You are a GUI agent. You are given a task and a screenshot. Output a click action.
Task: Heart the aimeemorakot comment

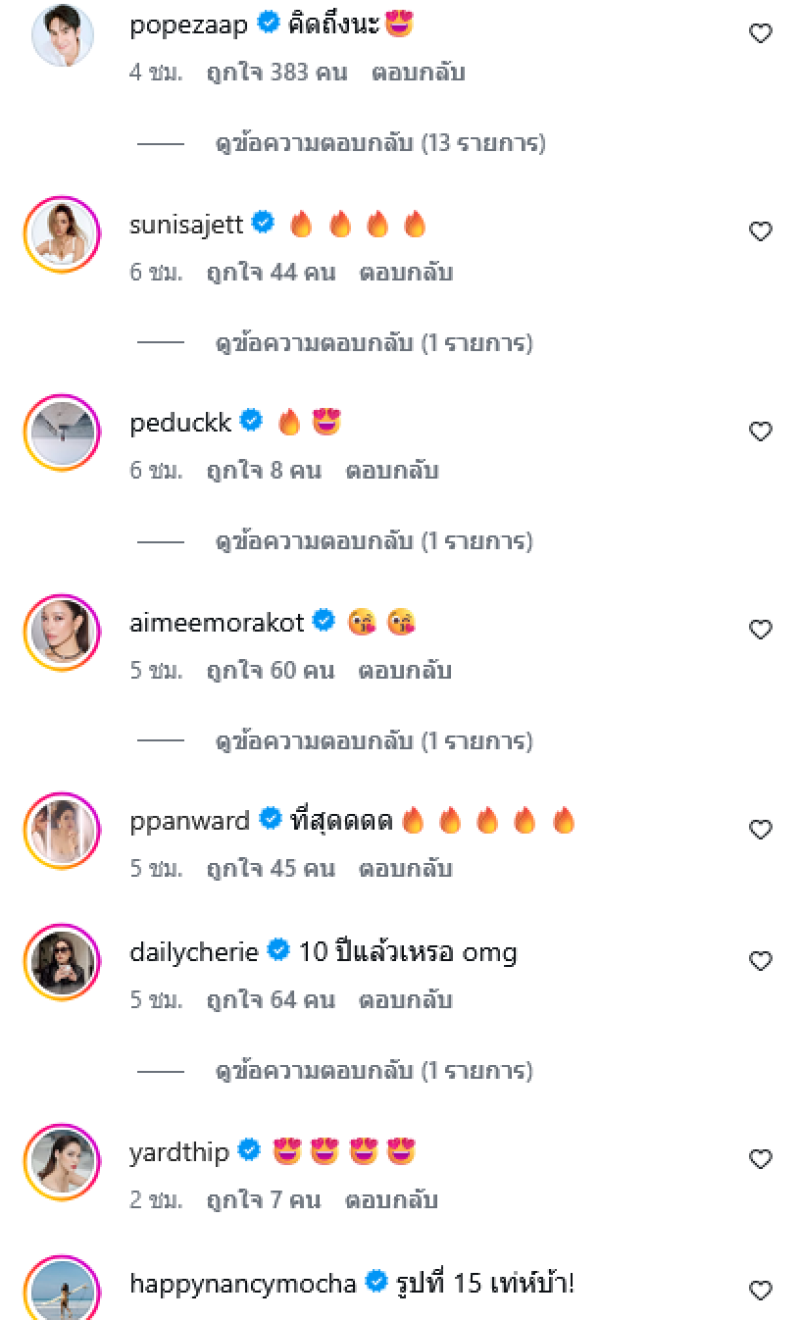point(761,630)
